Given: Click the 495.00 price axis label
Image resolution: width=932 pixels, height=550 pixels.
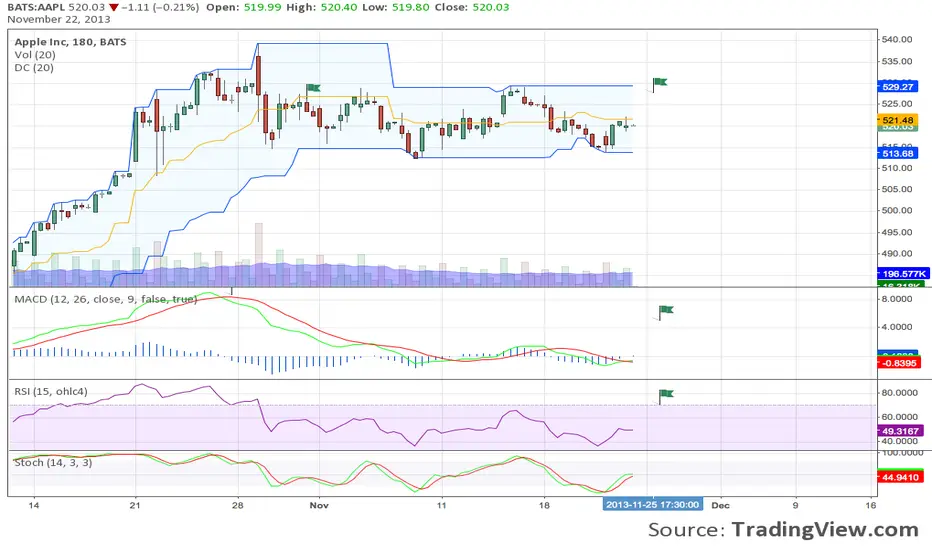Looking at the screenshot, I should pyautogui.click(x=898, y=232).
